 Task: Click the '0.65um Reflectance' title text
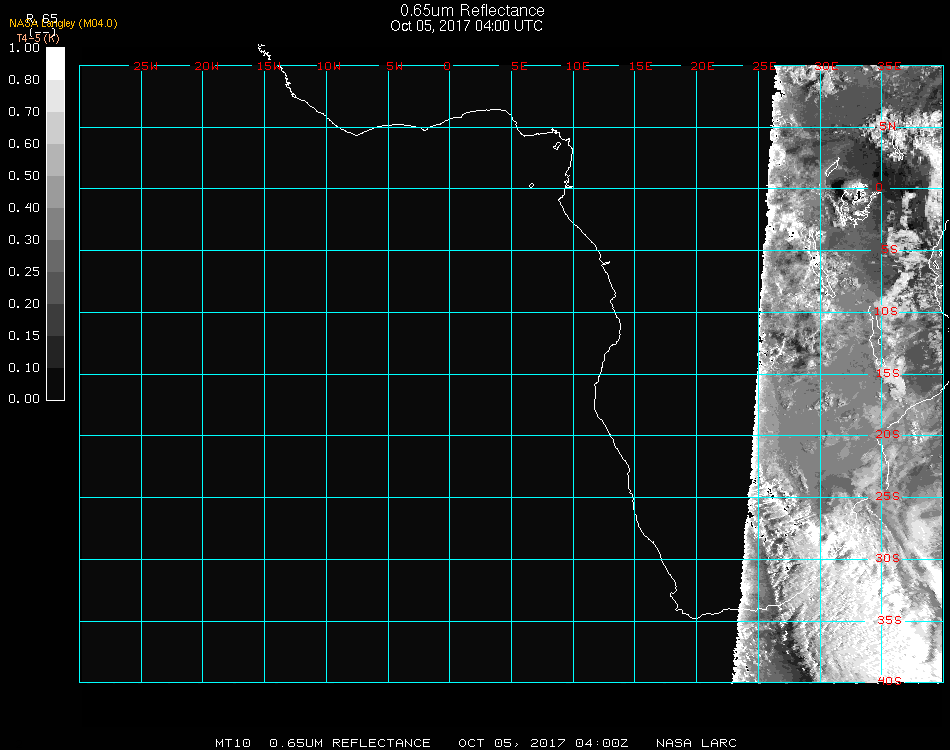pyautogui.click(x=472, y=11)
